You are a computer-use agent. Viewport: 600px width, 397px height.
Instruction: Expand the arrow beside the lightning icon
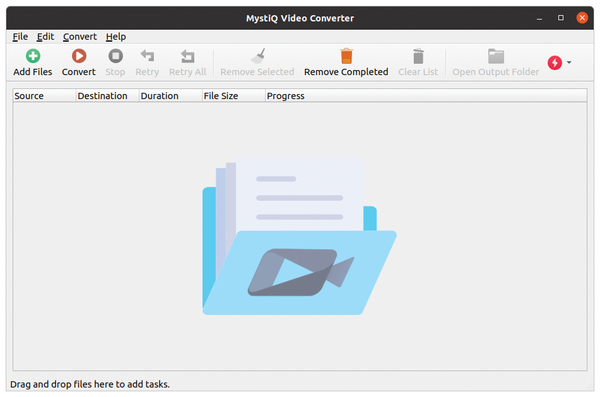pos(569,62)
